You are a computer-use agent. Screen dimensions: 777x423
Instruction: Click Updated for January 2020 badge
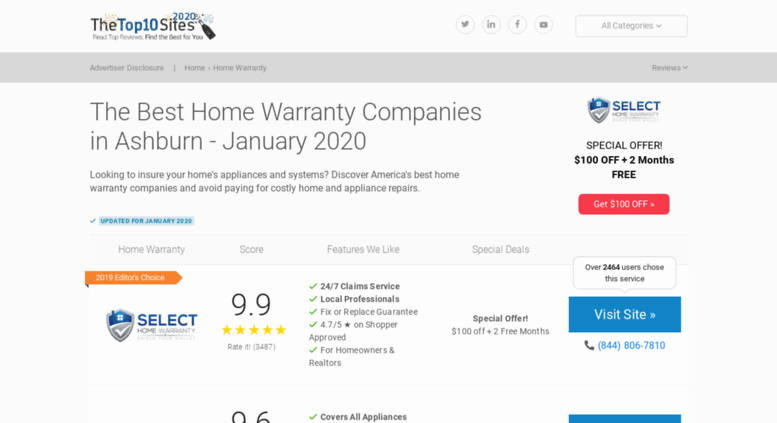pos(146,221)
